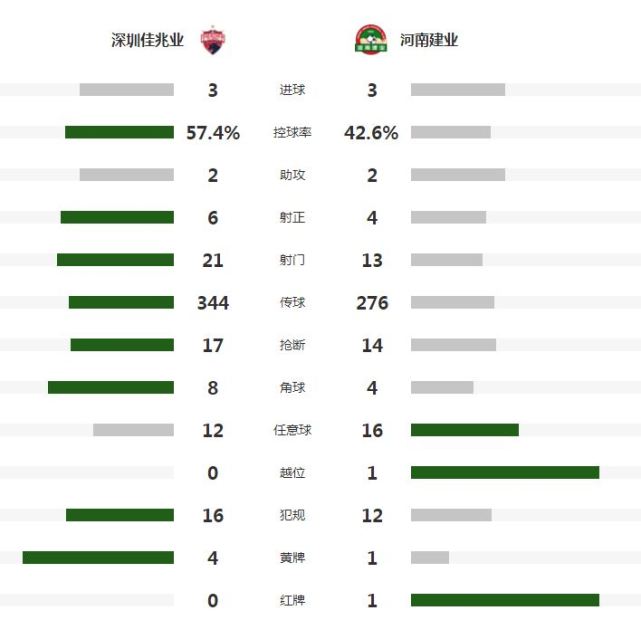This screenshot has height=620, width=641.
Task: Select the 助攻 assists label
Action: pos(292,175)
